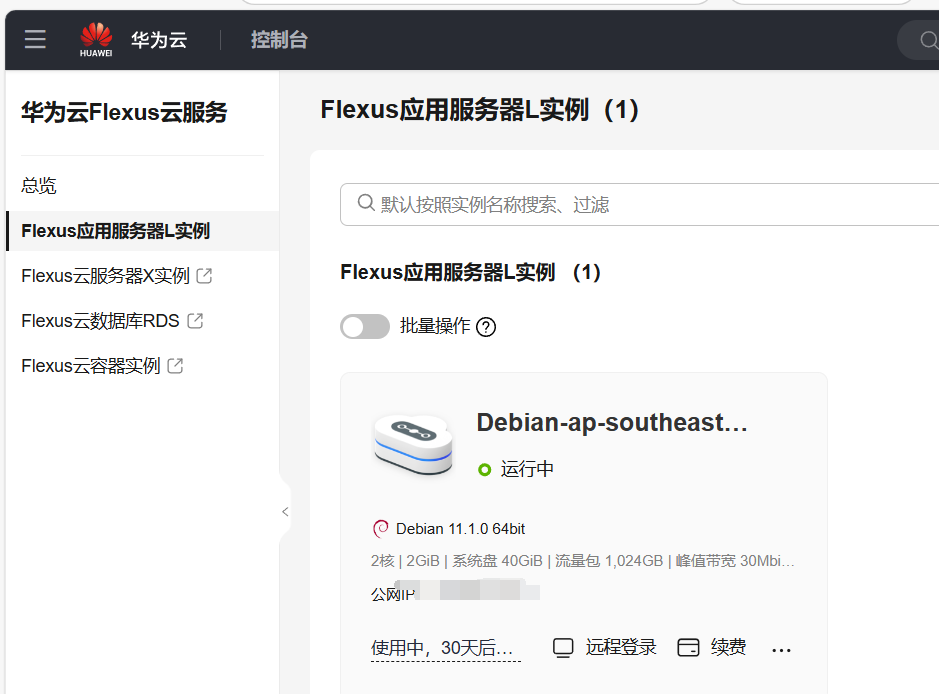Open the hamburger navigation menu
The width and height of the screenshot is (939, 694).
click(x=35, y=40)
